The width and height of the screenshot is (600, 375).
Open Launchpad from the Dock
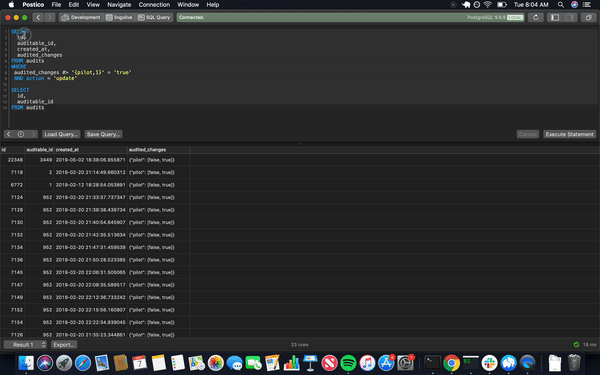pos(64,363)
